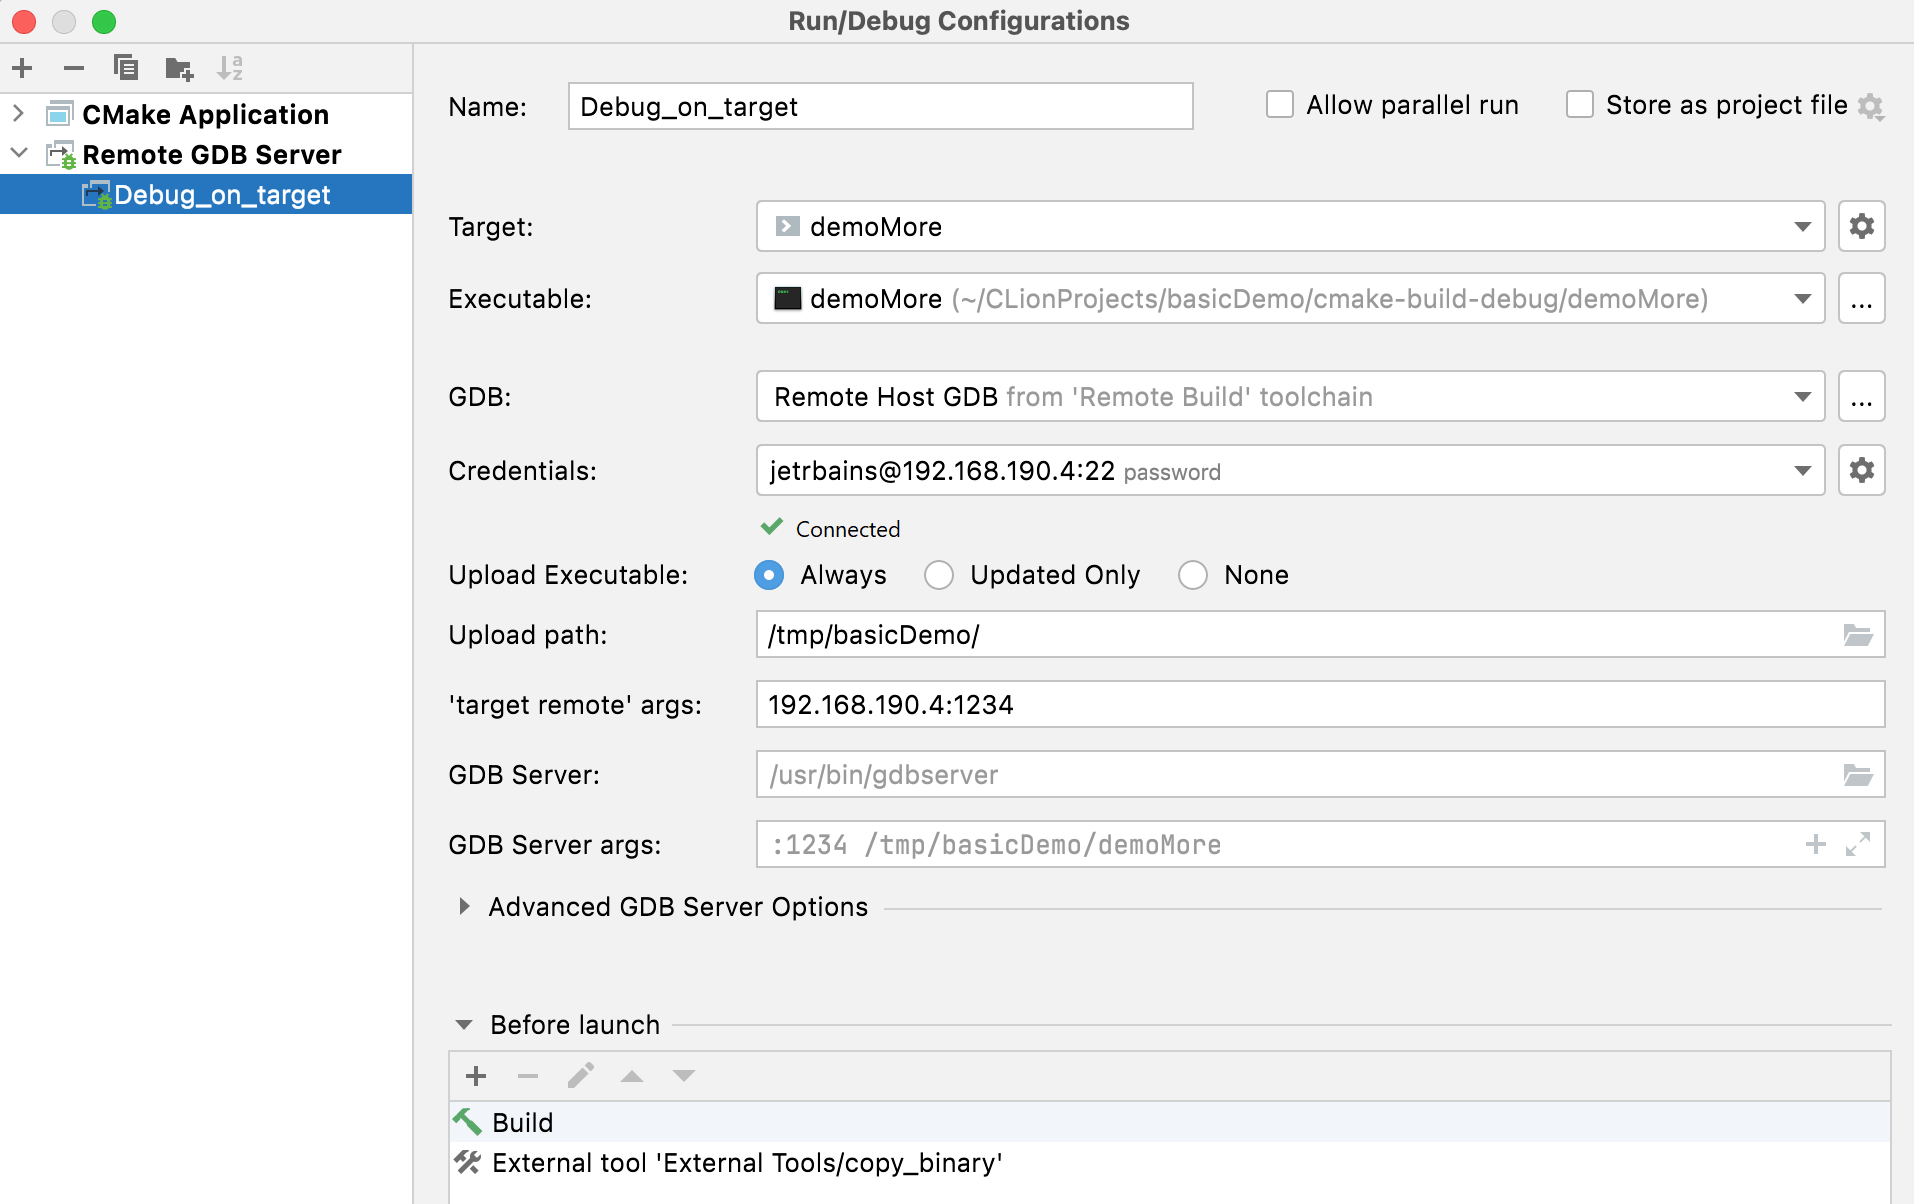Expand the CMake Application group
Viewport: 1914px width, 1204px height.
click(18, 114)
